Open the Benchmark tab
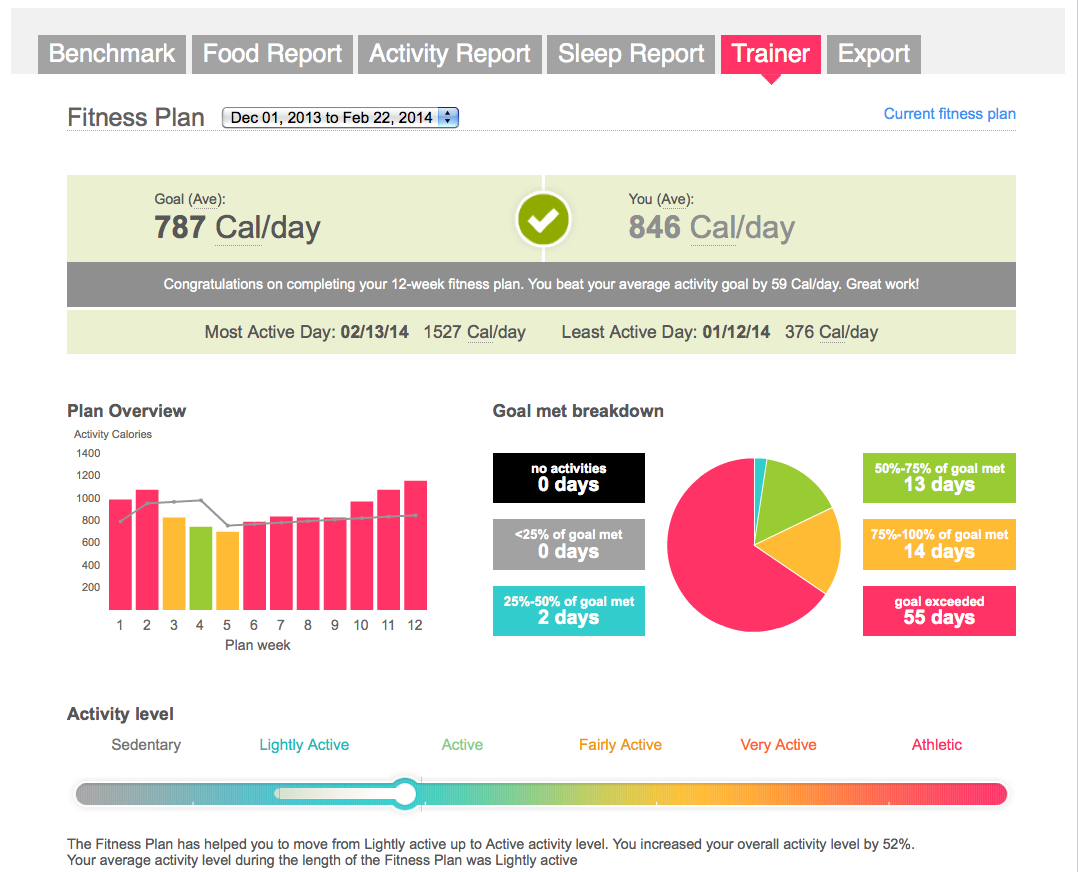 pos(111,54)
